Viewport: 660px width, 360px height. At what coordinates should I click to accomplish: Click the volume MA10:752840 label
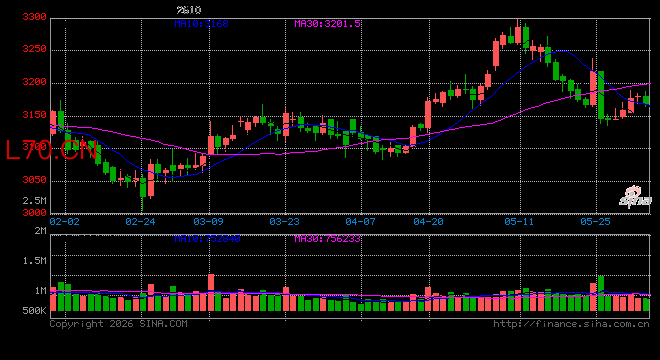click(207, 239)
